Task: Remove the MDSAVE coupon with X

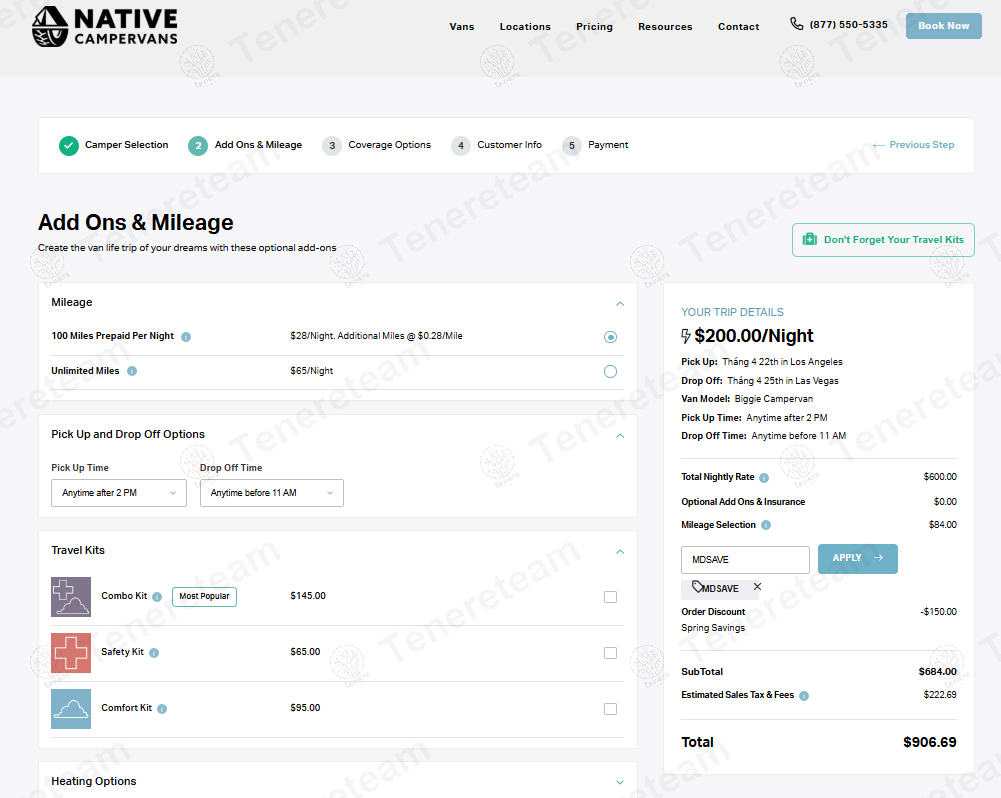Action: [x=757, y=587]
